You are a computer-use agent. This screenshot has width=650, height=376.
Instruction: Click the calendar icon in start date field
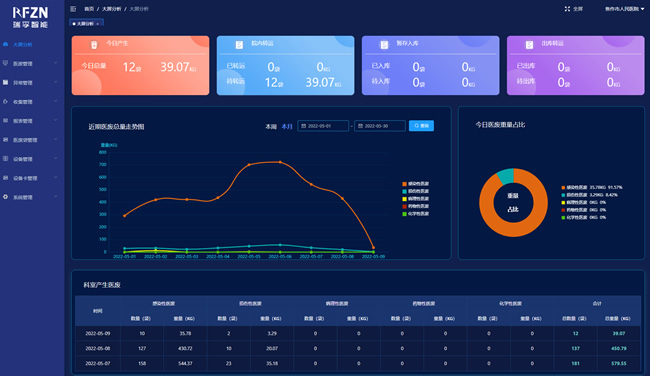click(303, 126)
